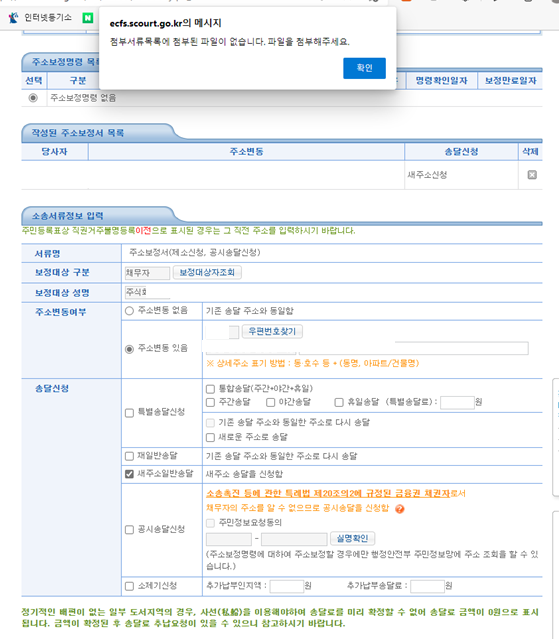Uncheck the 새주소일반송달 checkbox
The width and height of the screenshot is (559, 639).
[x=129, y=474]
